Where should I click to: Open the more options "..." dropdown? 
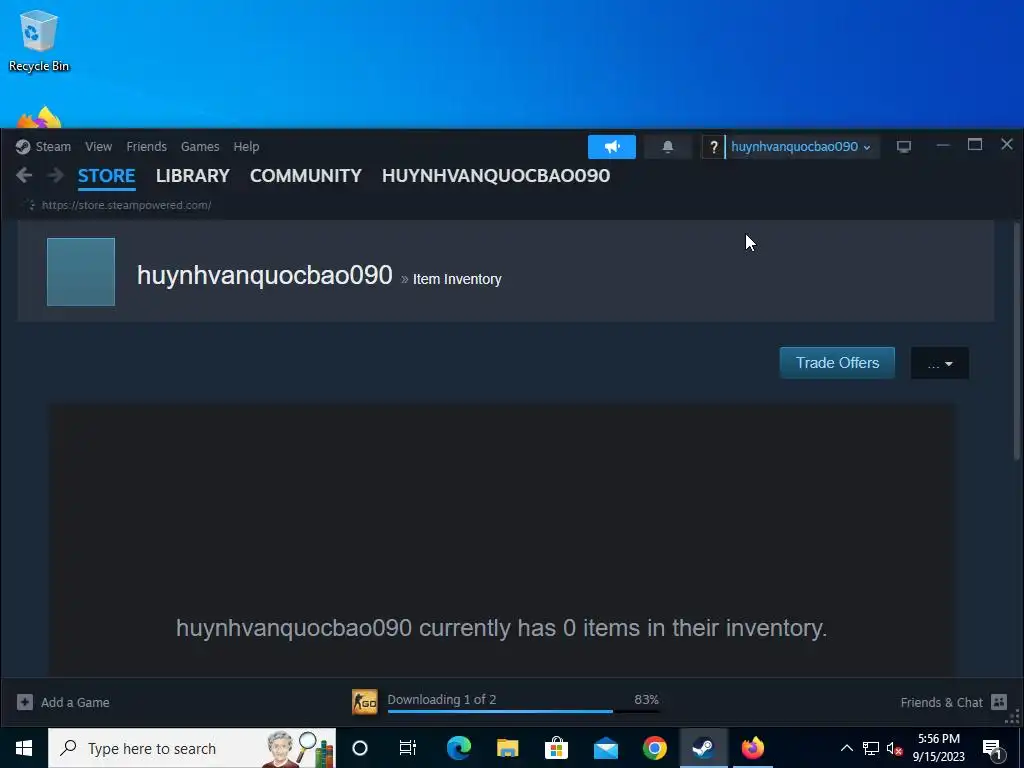940,363
